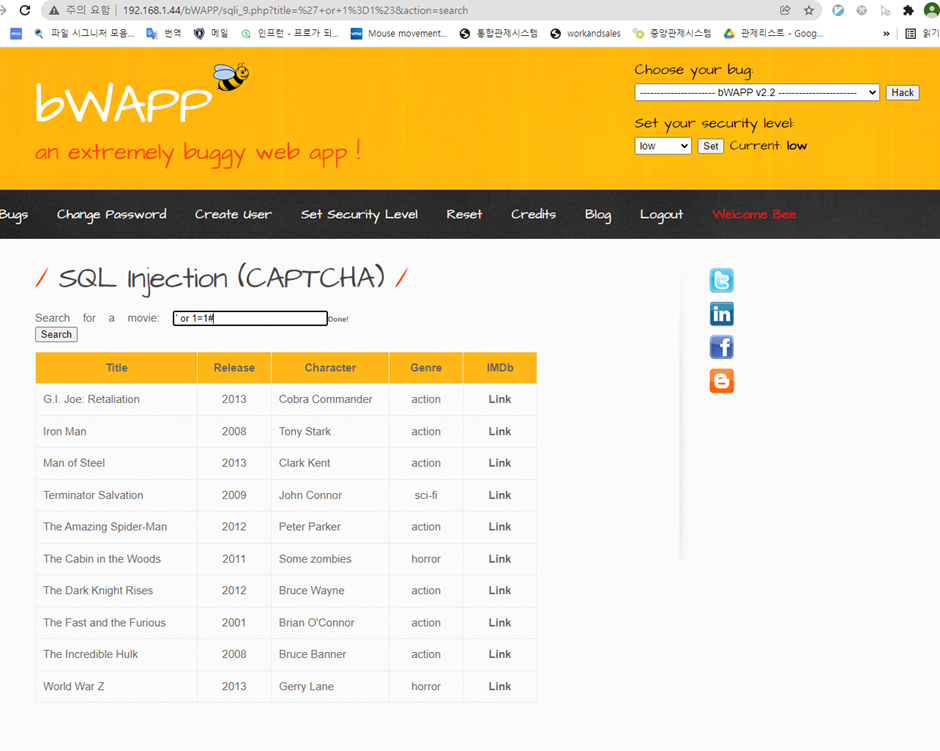
Task: Click the gray globe extension icon
Action: point(861,10)
